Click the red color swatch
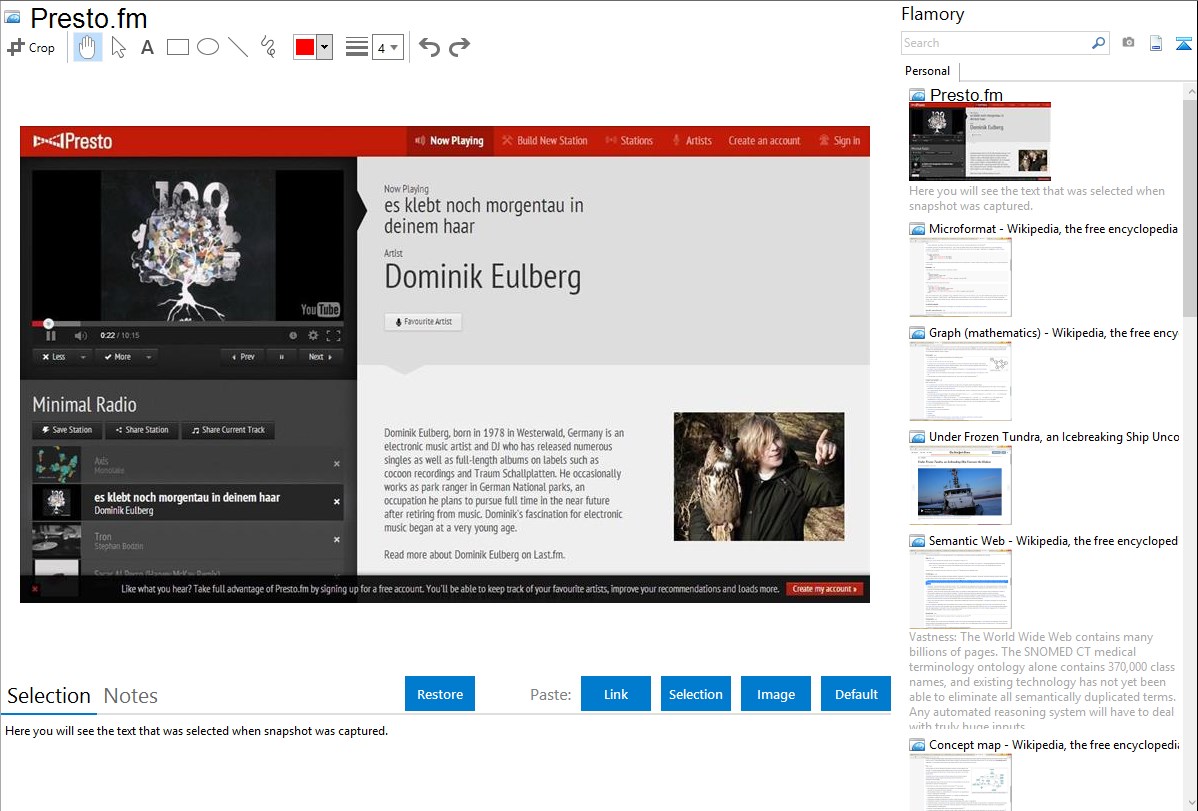The image size is (1198, 811). click(x=305, y=47)
